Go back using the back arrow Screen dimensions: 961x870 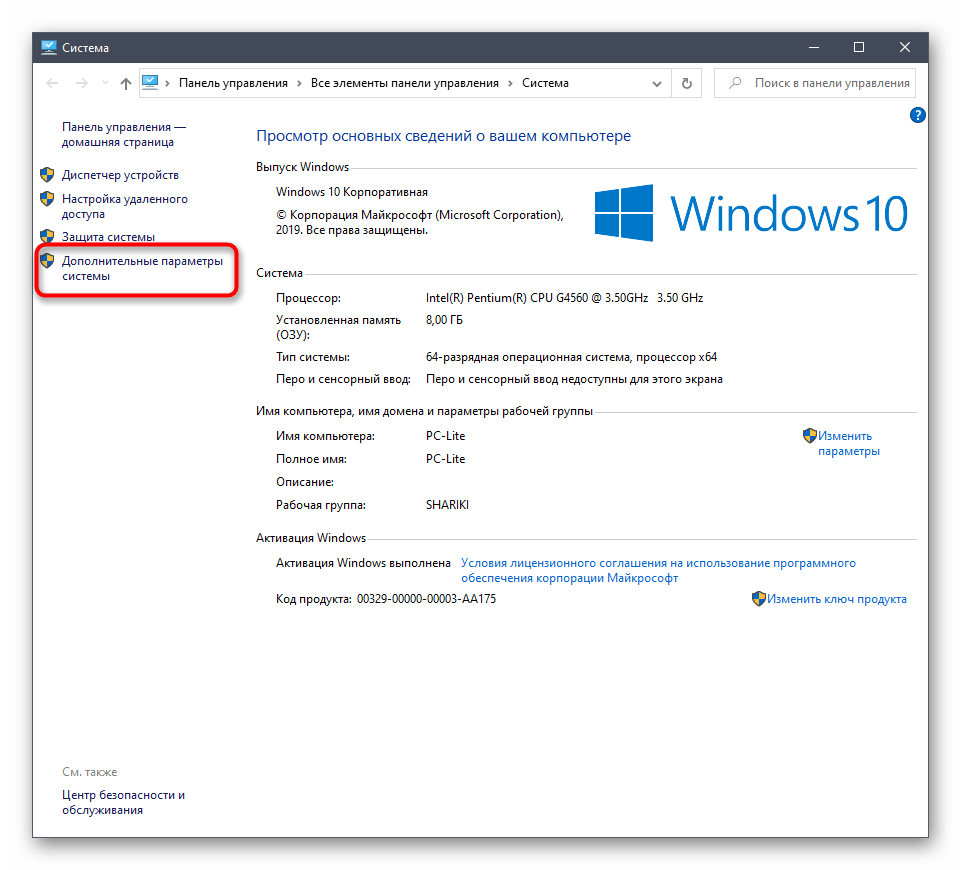[x=54, y=84]
